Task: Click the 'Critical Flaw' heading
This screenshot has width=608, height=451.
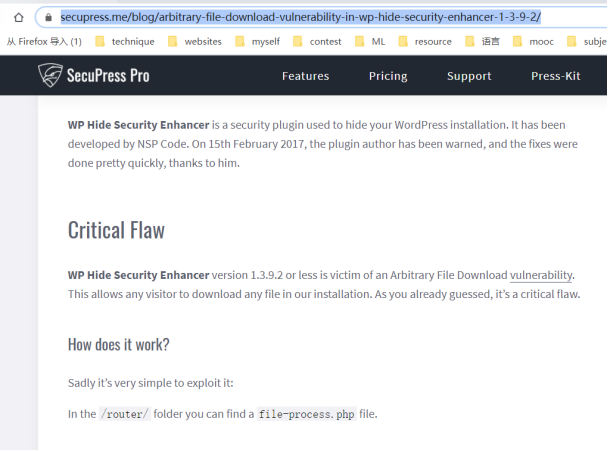Action: [x=116, y=230]
